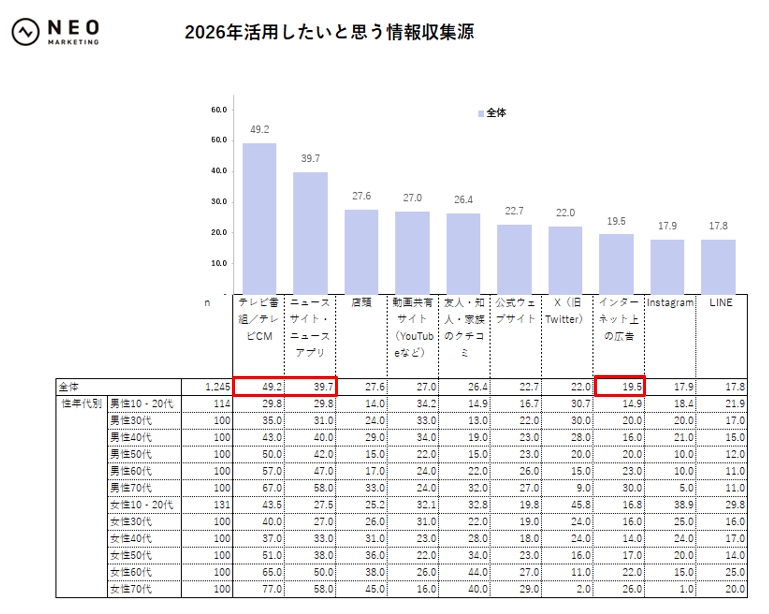
Task: Select the 39.7 news site bar
Action: click(x=310, y=231)
